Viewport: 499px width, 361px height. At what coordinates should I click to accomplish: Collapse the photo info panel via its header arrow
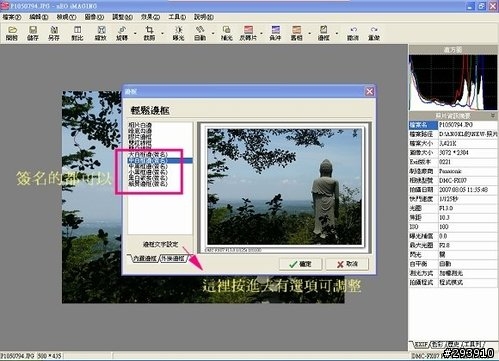click(493, 116)
